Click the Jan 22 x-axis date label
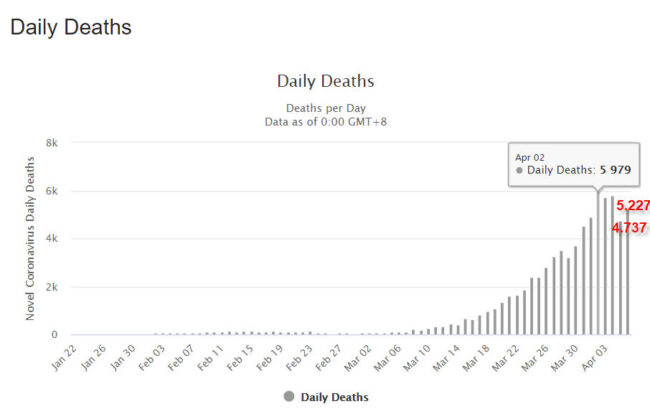The width and height of the screenshot is (650, 419). click(62, 354)
